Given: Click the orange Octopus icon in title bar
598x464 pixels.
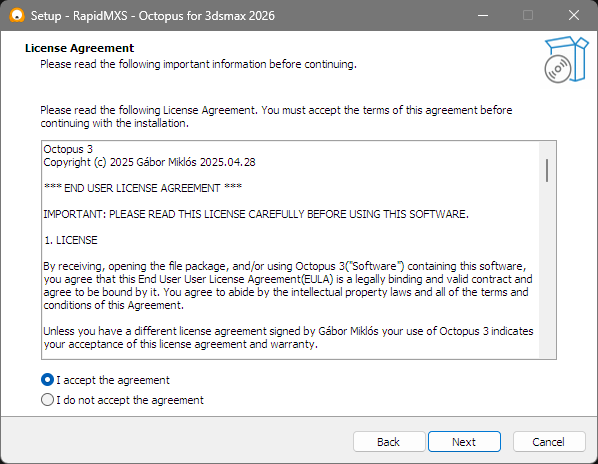Looking at the screenshot, I should pos(17,16).
